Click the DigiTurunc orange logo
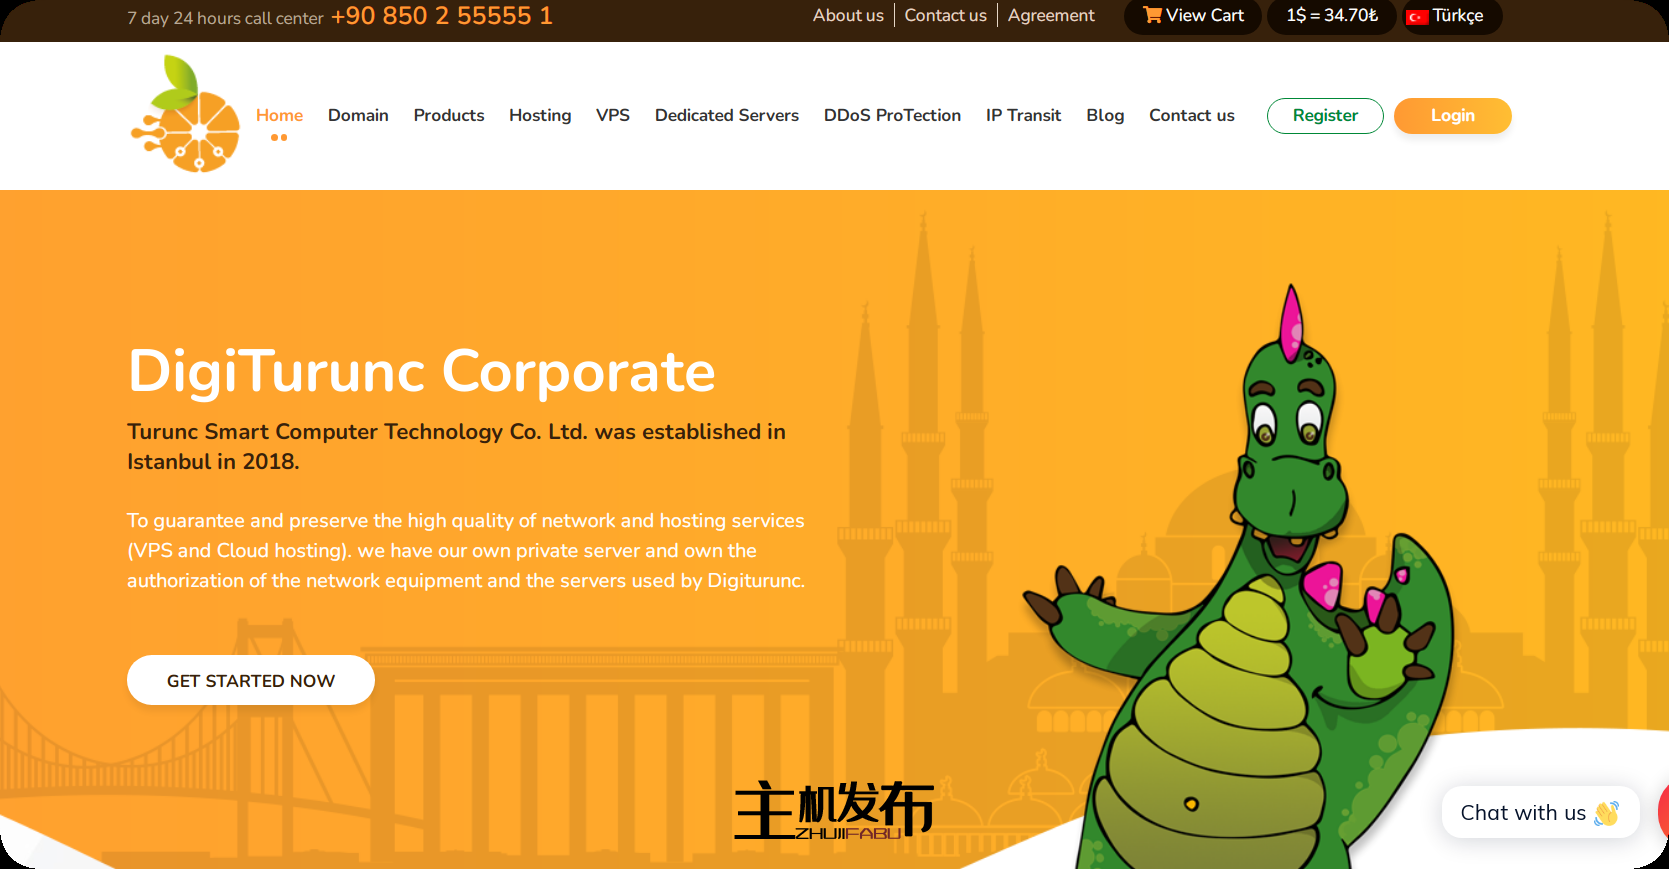Screen dimensions: 1669x869 click(186, 114)
